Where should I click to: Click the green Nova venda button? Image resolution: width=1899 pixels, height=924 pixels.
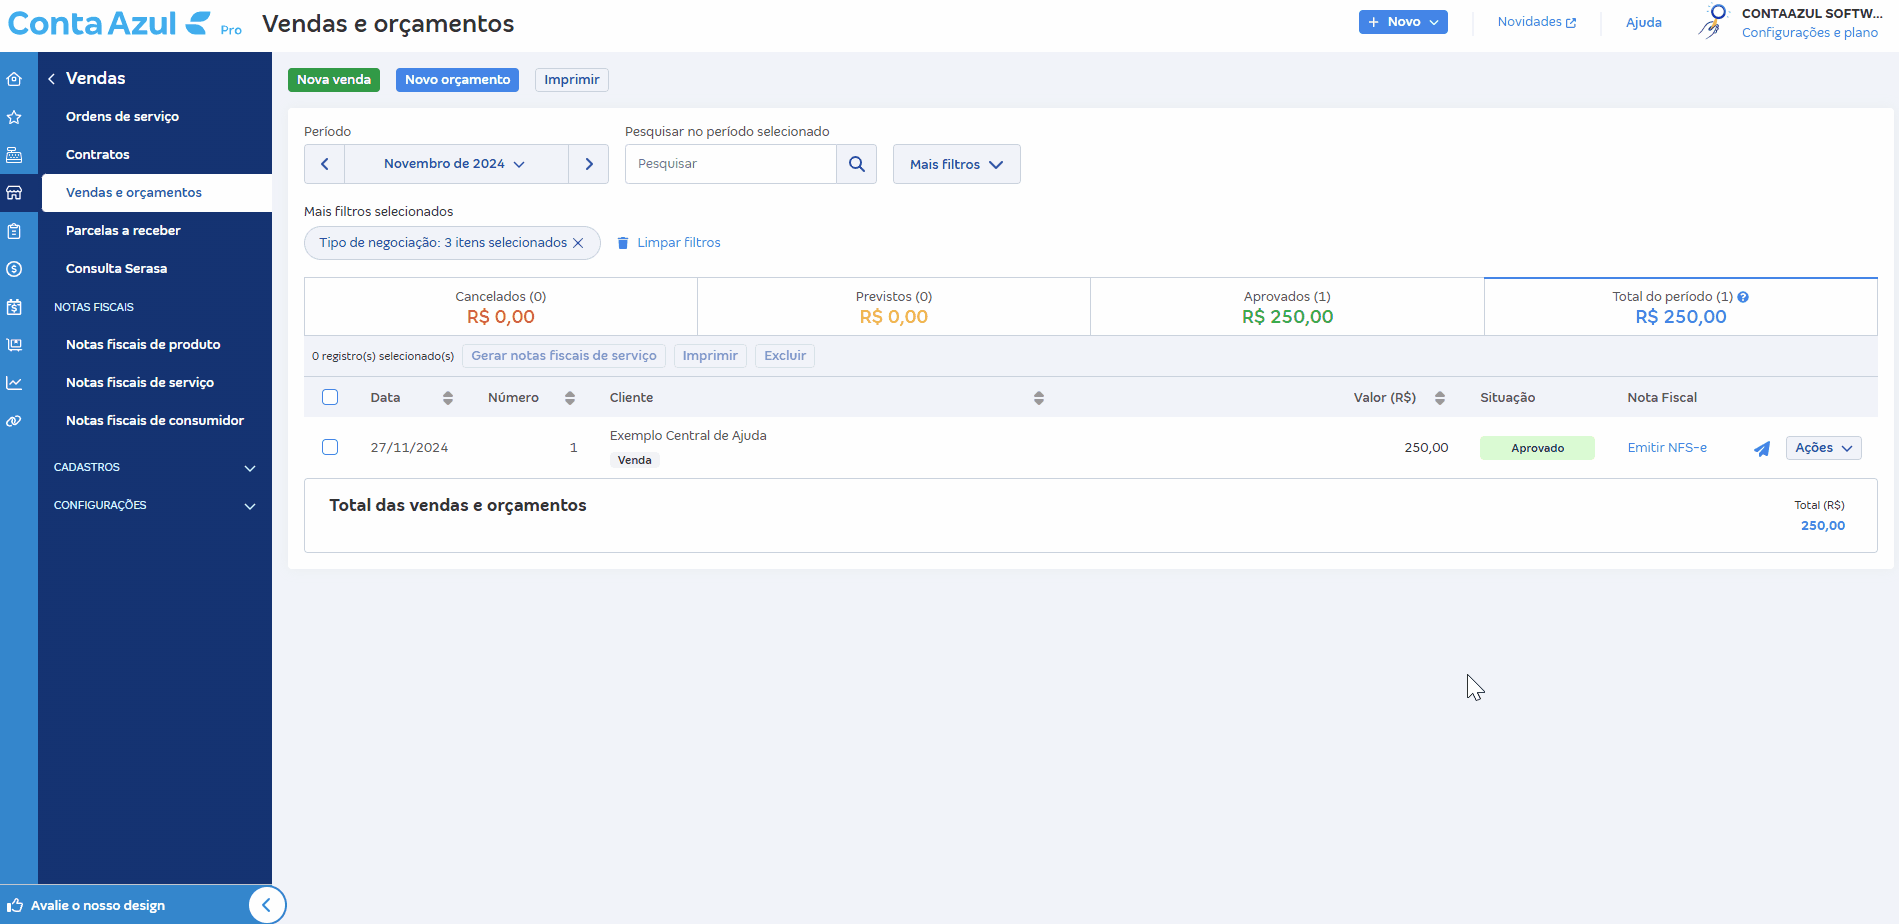pyautogui.click(x=334, y=80)
